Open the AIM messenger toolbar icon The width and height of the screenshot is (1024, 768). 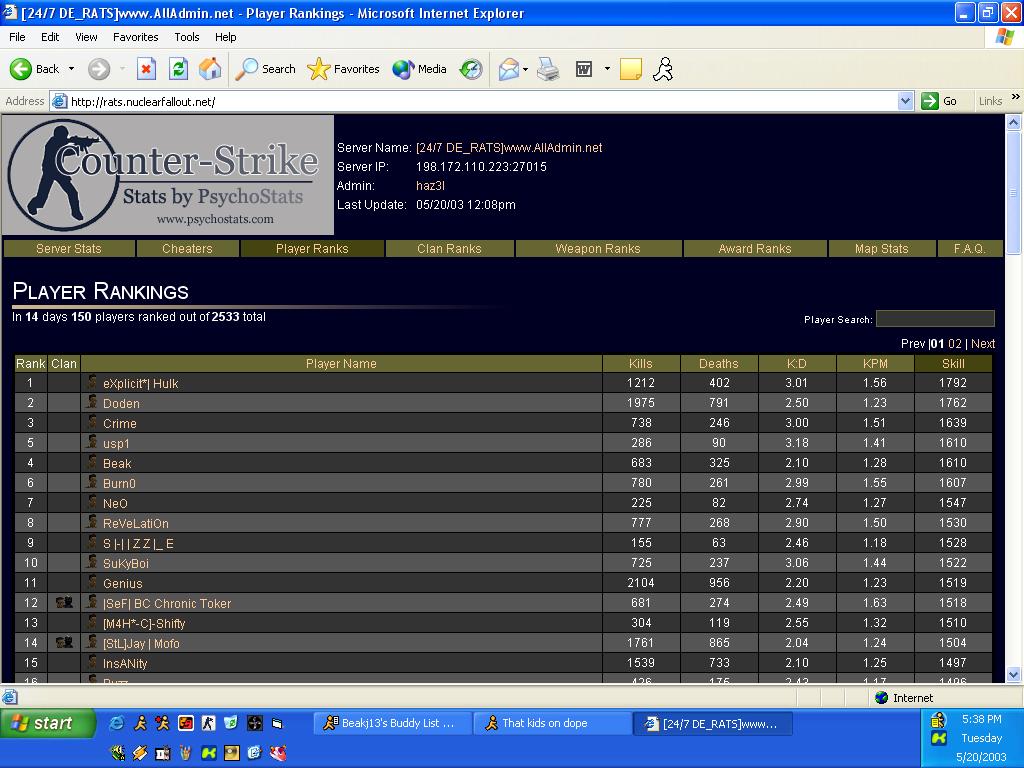click(662, 69)
